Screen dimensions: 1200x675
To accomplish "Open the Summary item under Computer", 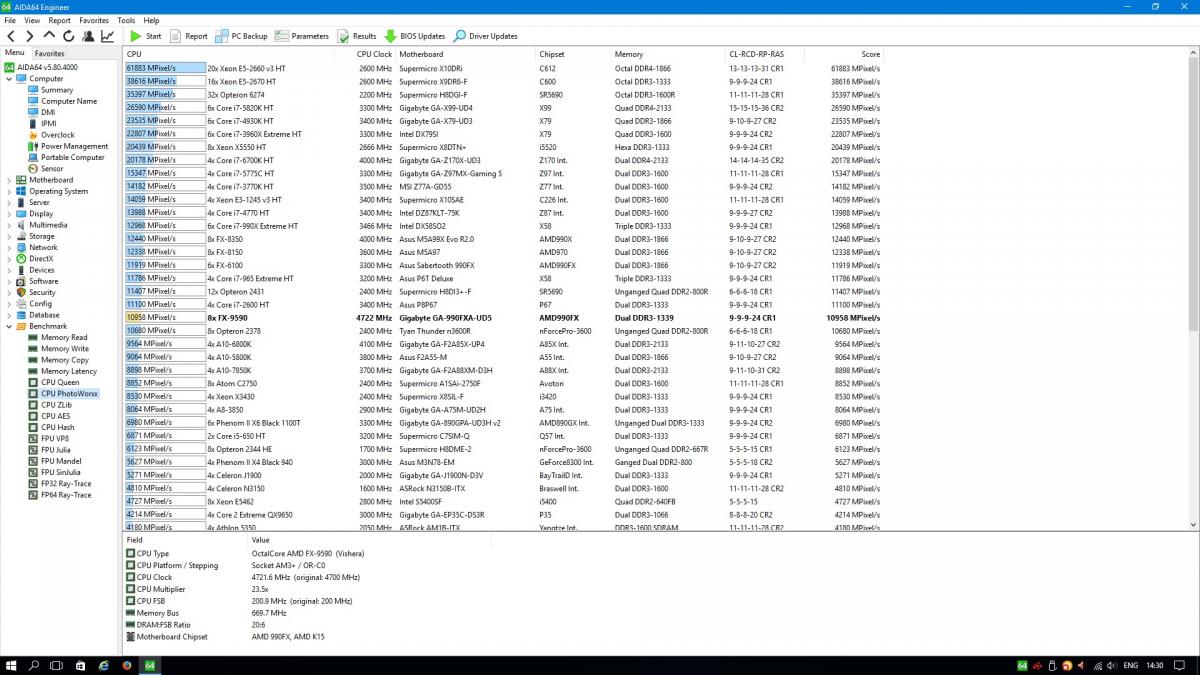I will tap(50, 90).
